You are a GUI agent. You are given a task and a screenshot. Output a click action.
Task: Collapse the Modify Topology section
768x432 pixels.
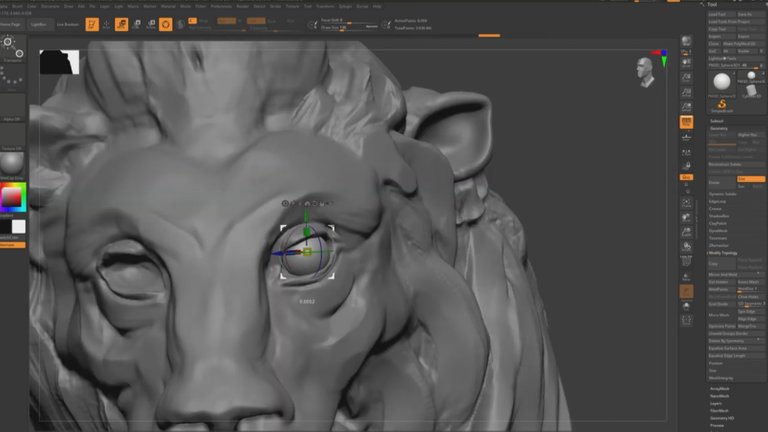coord(723,253)
